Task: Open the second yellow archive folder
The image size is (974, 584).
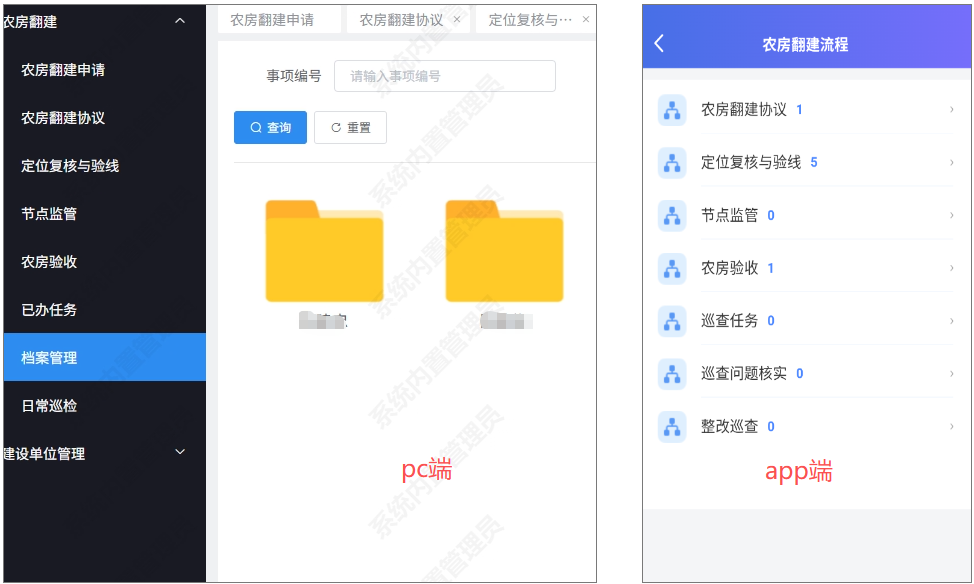Action: [504, 252]
